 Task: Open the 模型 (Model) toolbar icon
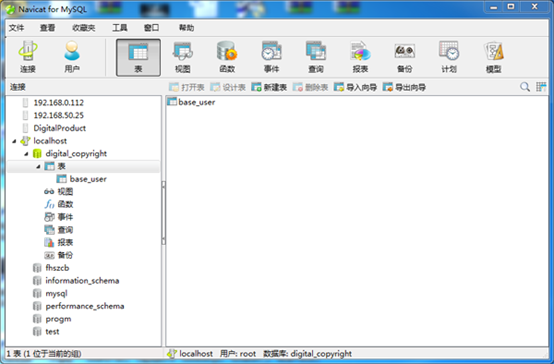click(494, 57)
